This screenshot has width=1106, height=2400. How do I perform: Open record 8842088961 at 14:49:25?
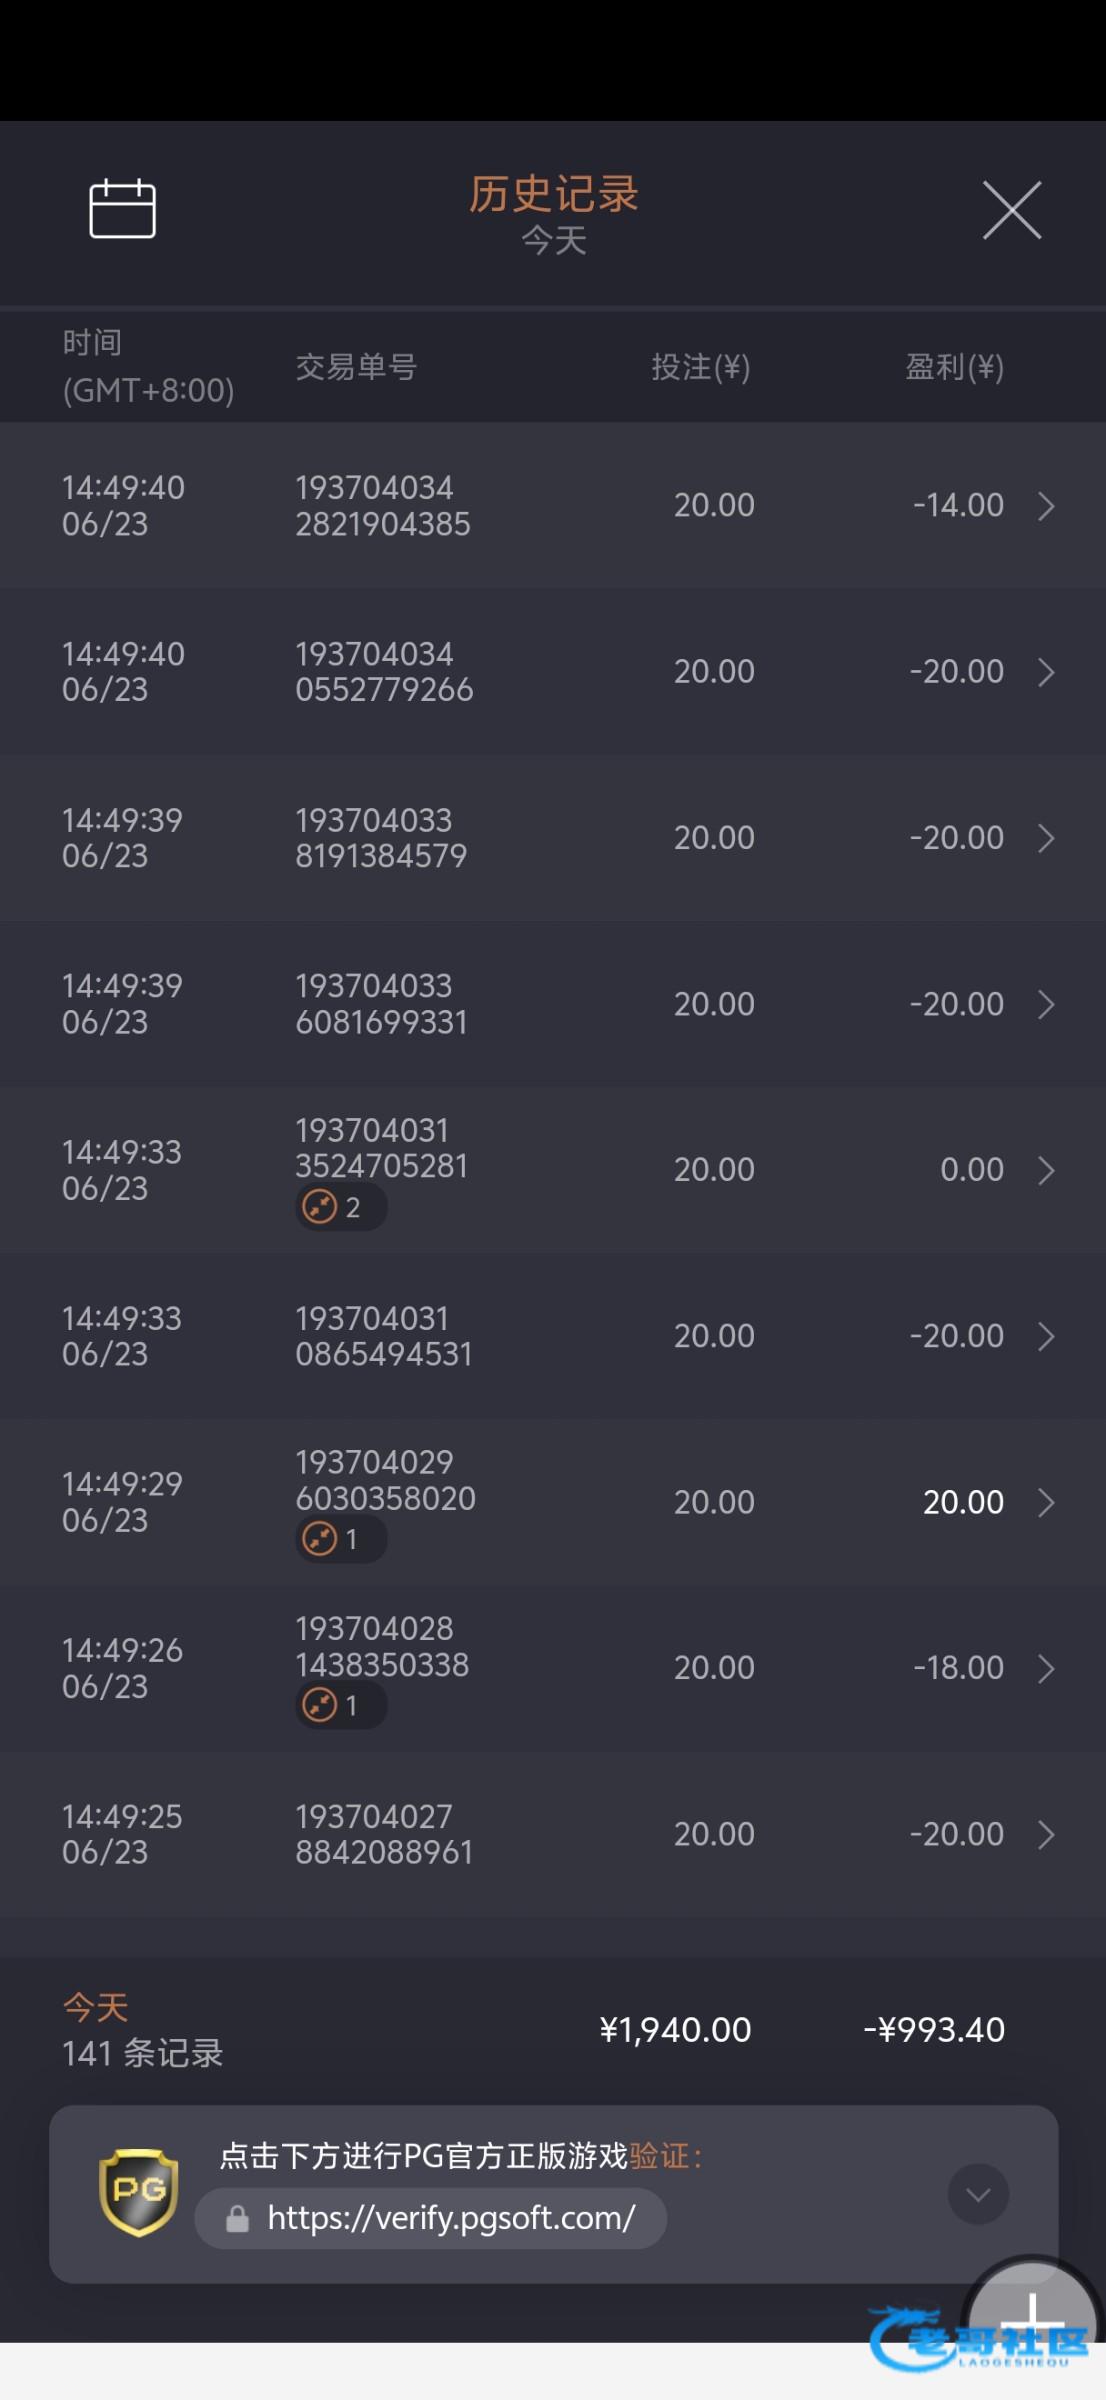[553, 1834]
